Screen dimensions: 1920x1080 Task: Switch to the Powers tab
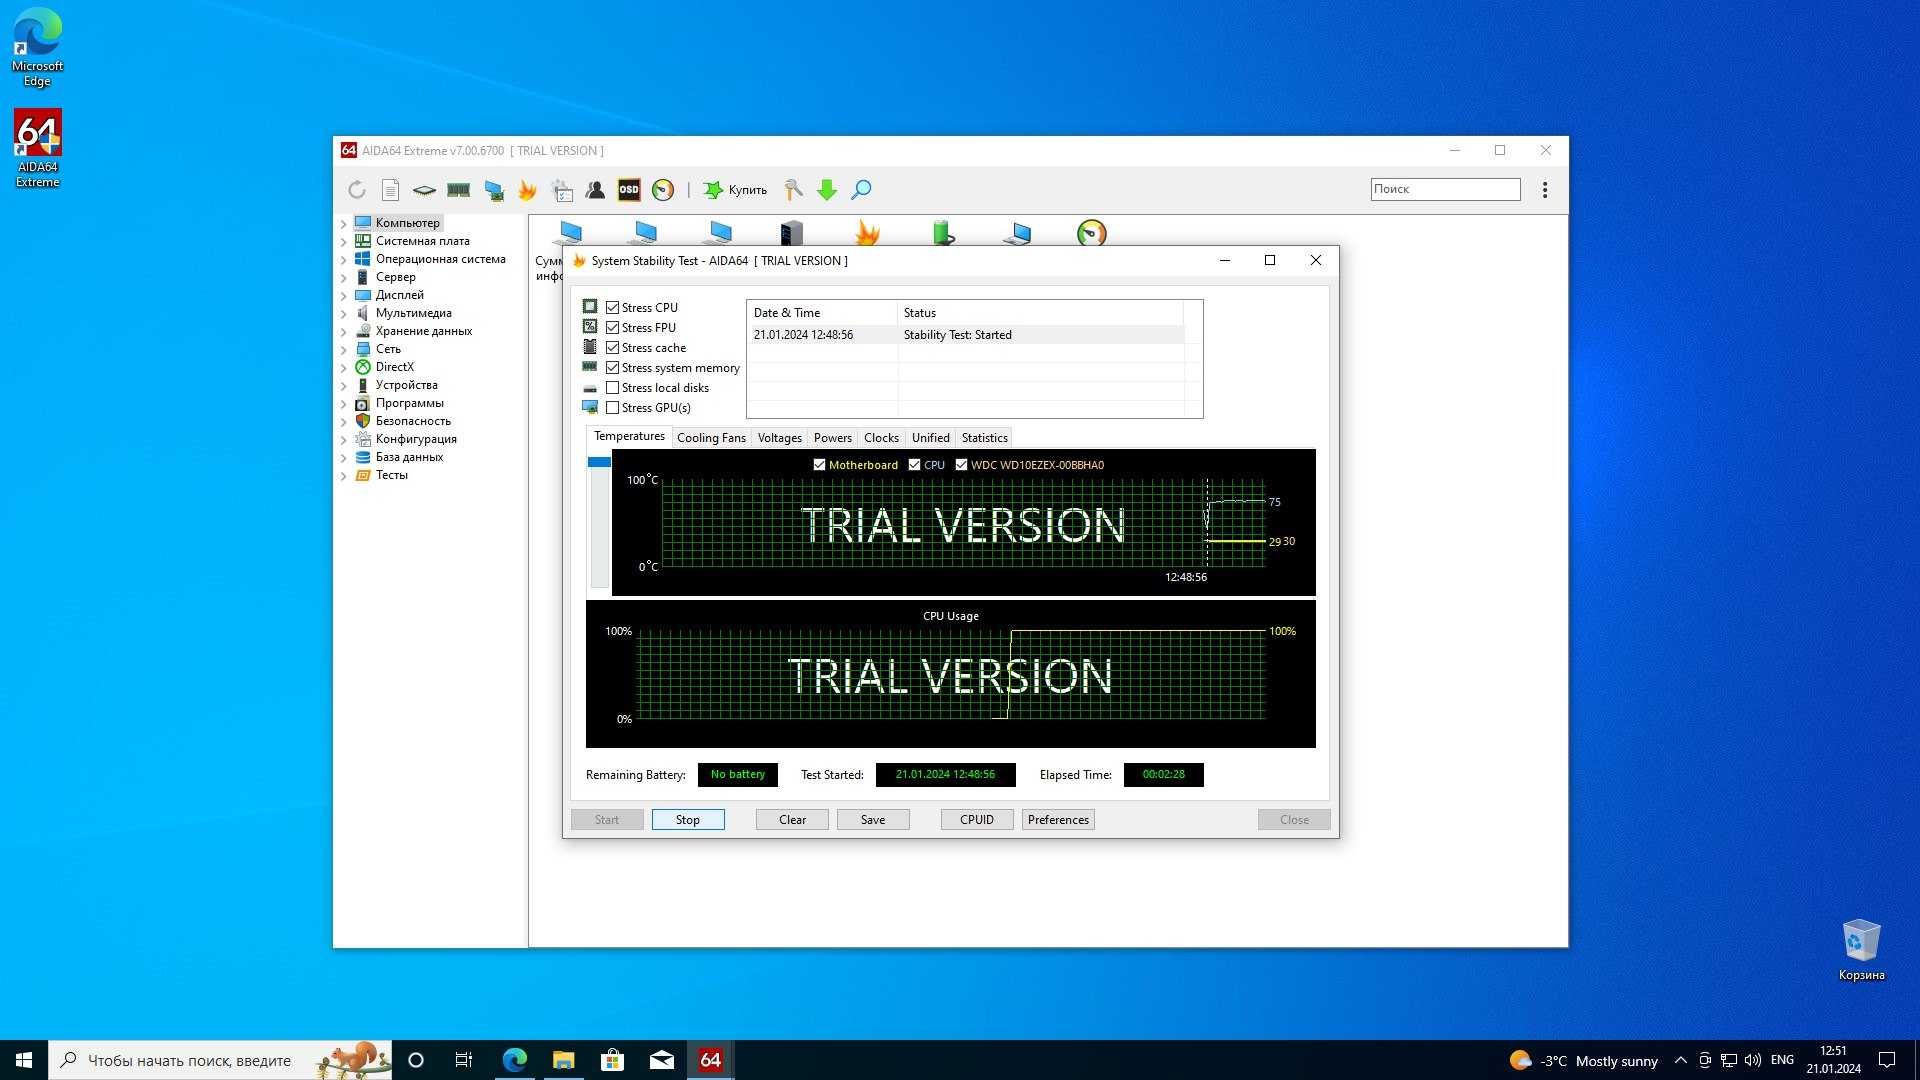[x=833, y=438]
